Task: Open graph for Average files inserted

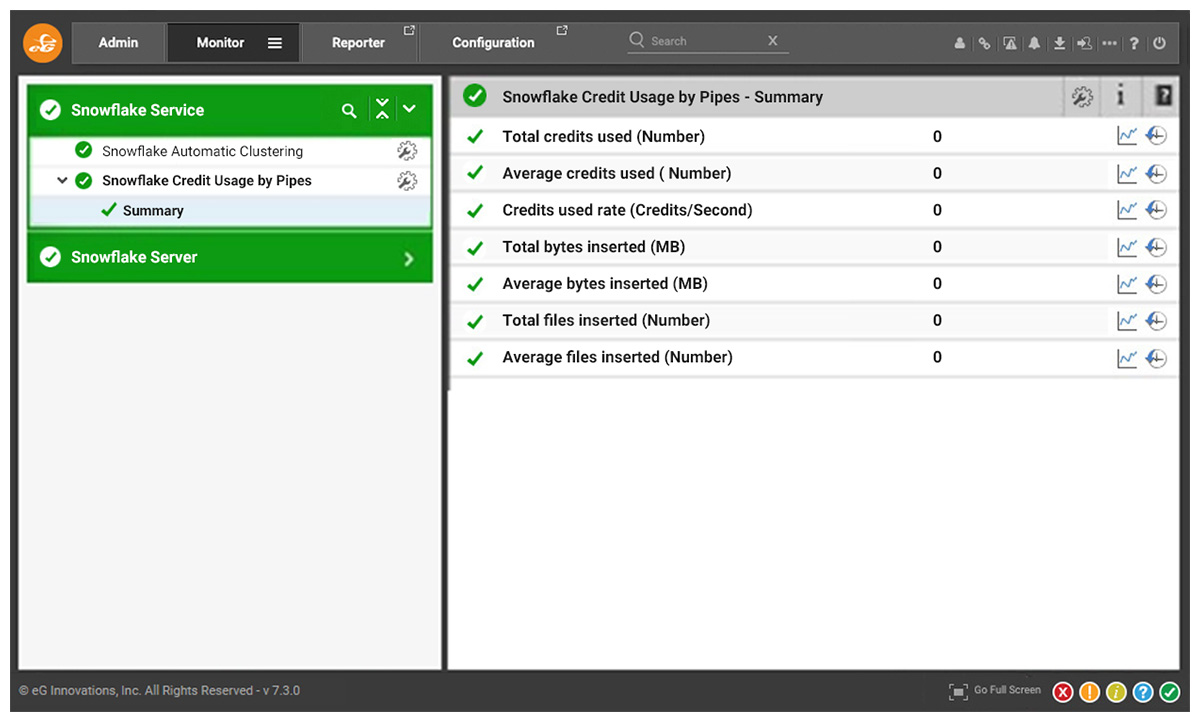Action: [1127, 357]
